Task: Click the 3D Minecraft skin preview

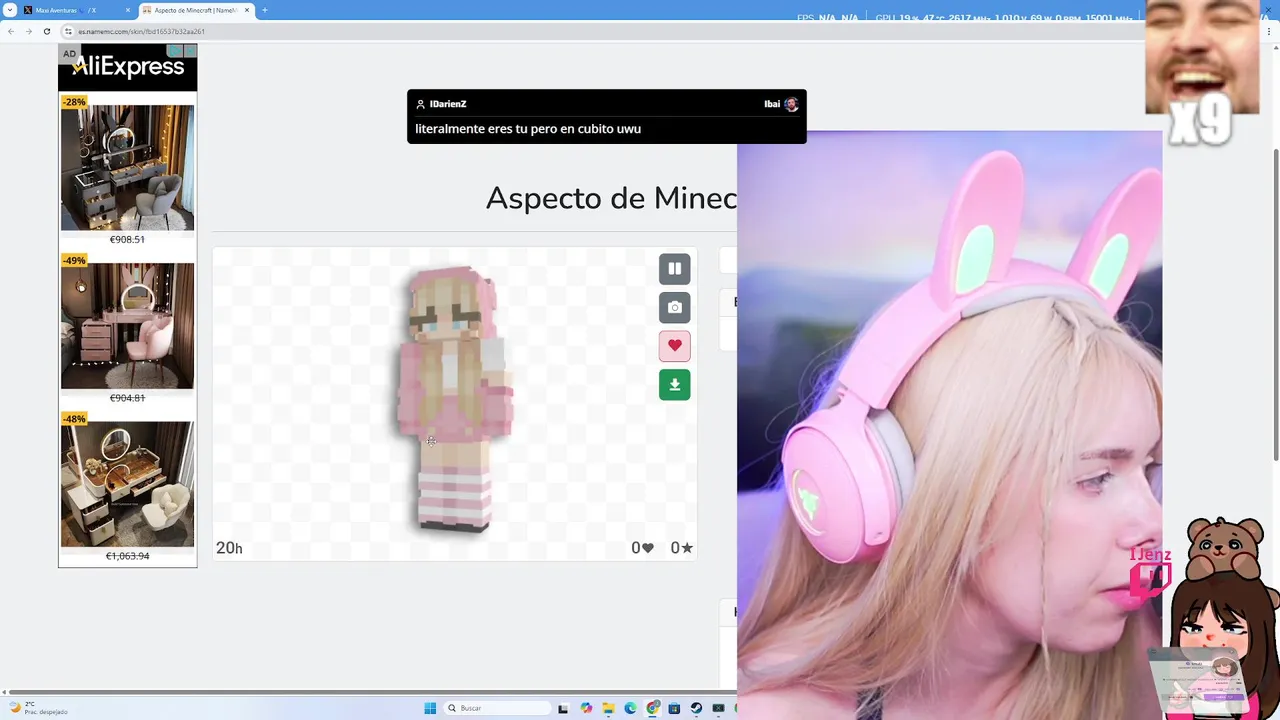Action: pyautogui.click(x=455, y=400)
